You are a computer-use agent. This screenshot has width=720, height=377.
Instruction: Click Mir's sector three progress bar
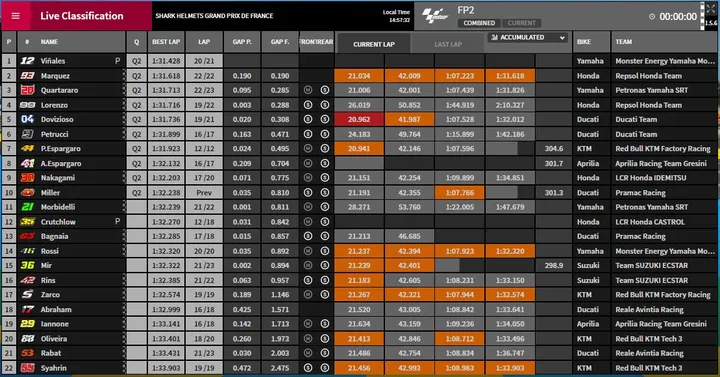click(459, 265)
